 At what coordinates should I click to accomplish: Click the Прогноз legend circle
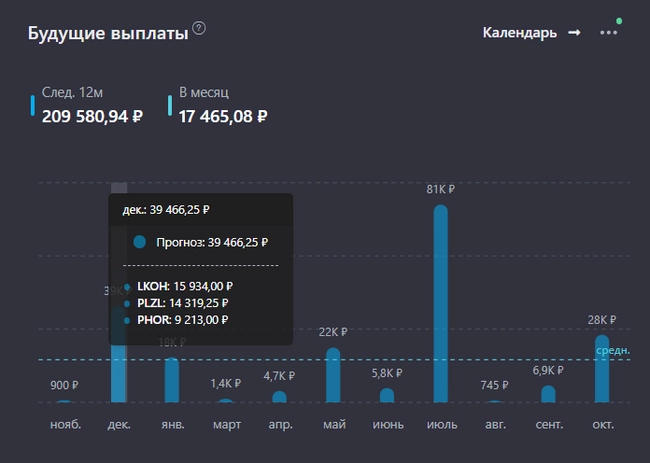[x=140, y=242]
